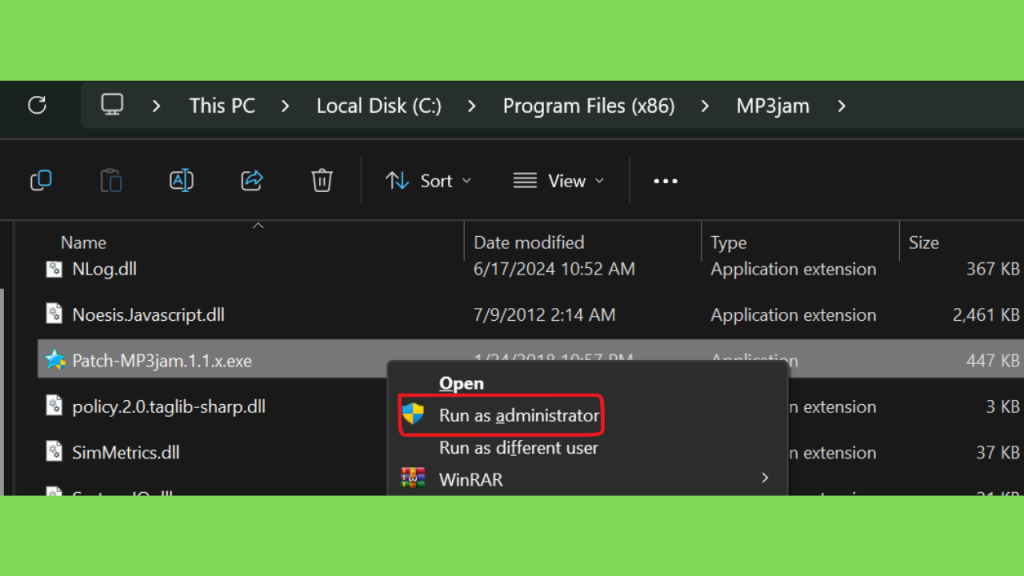This screenshot has width=1024, height=576.
Task: Copy the selected file
Action: [x=41, y=180]
